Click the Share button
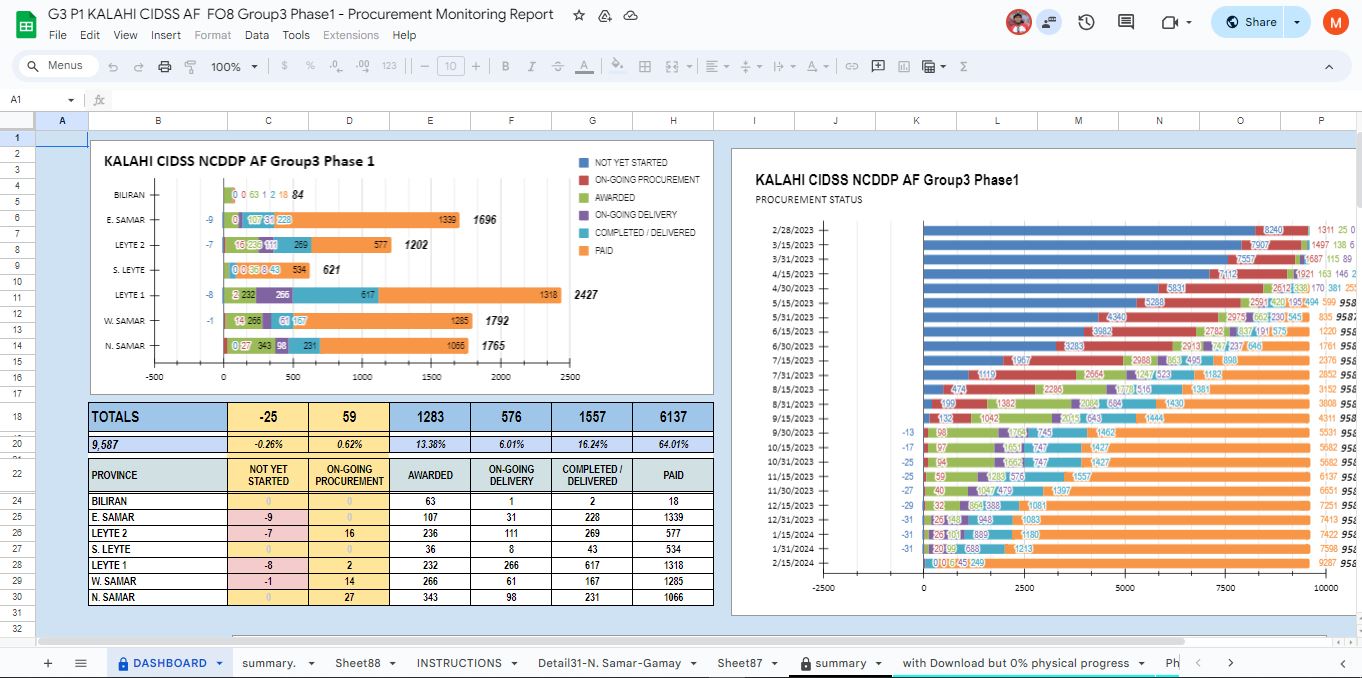The width and height of the screenshot is (1362, 678). click(x=1250, y=22)
